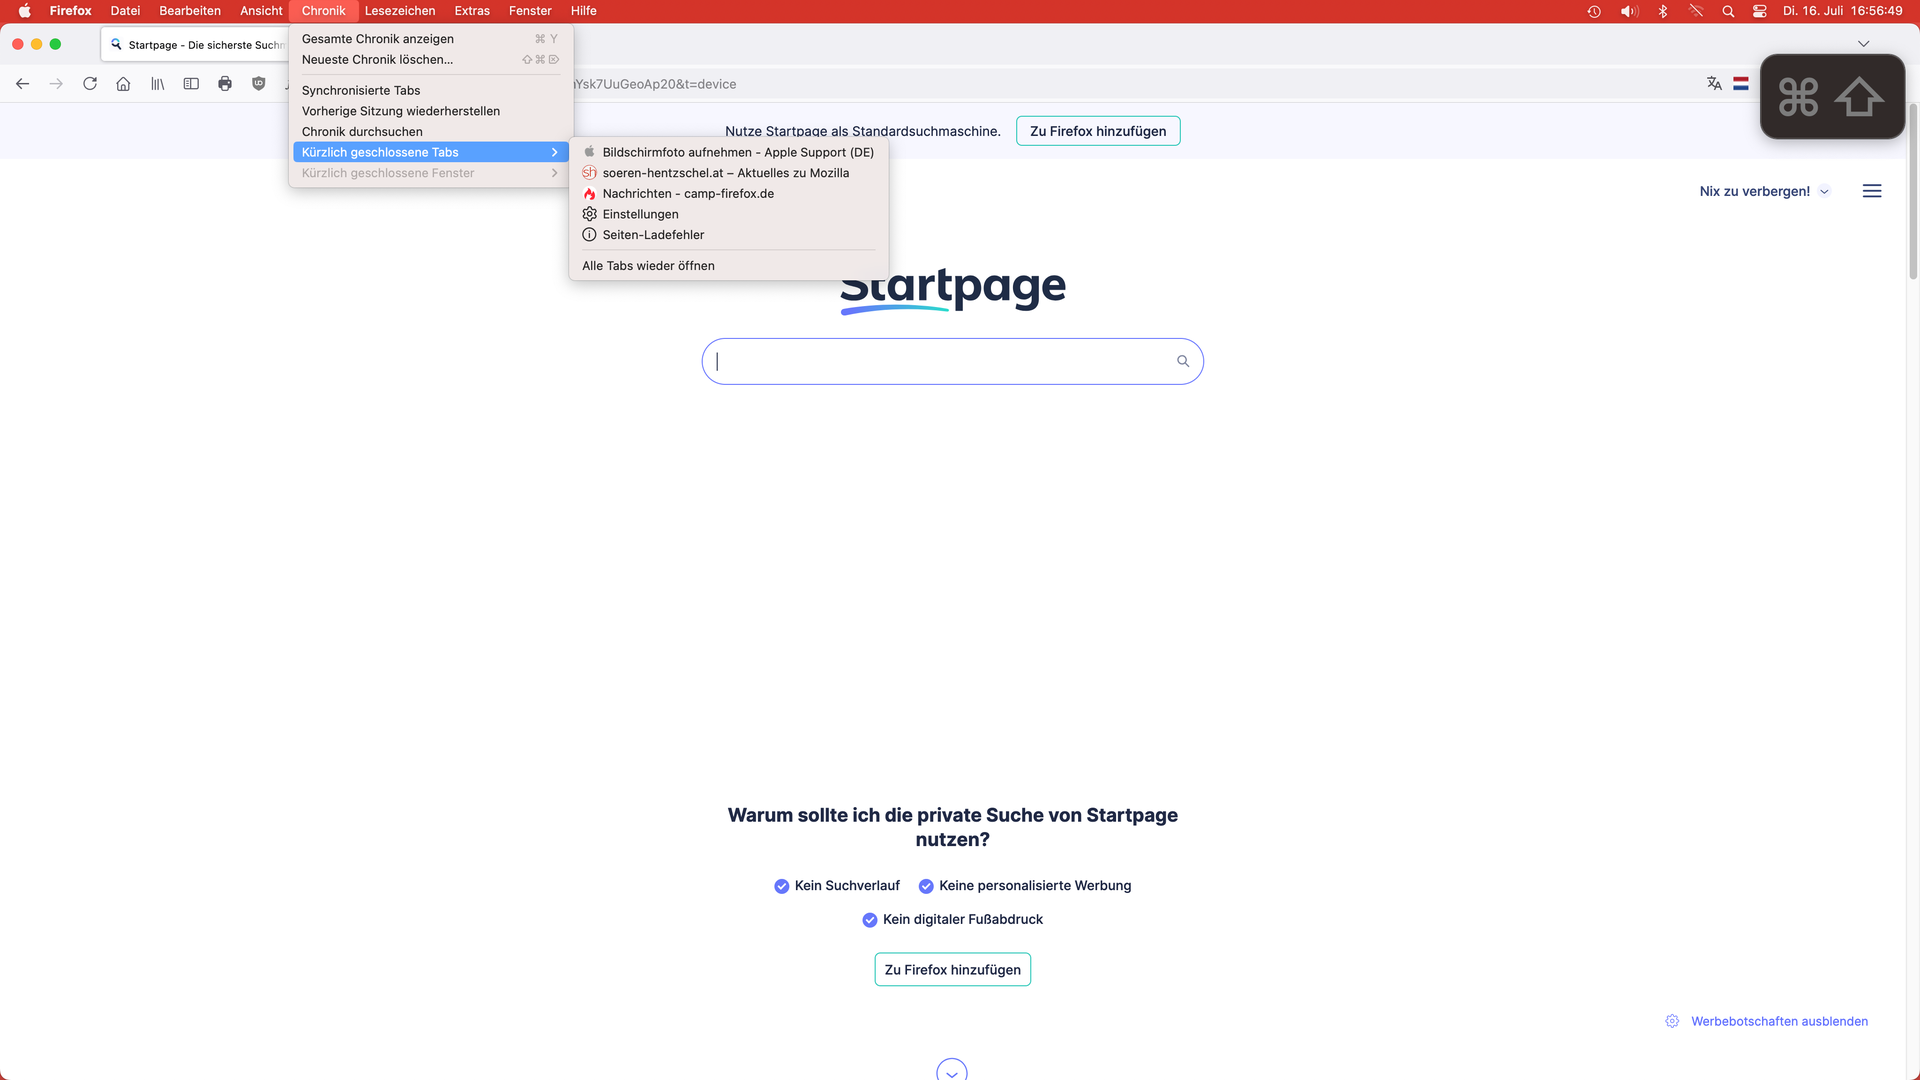Image resolution: width=1920 pixels, height=1080 pixels.
Task: Select 'Gesamte Chronik anzeigen' menu entry
Action: click(378, 39)
